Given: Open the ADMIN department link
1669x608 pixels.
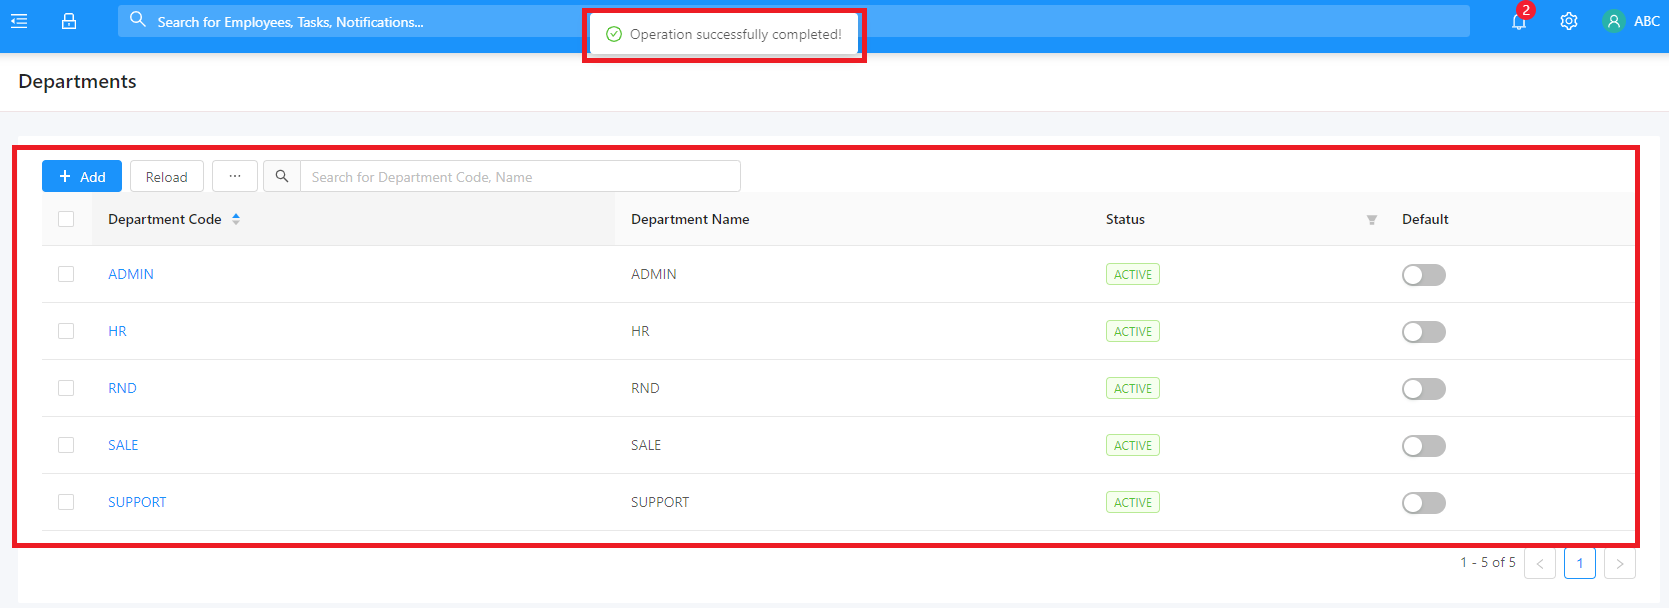Looking at the screenshot, I should coord(131,274).
